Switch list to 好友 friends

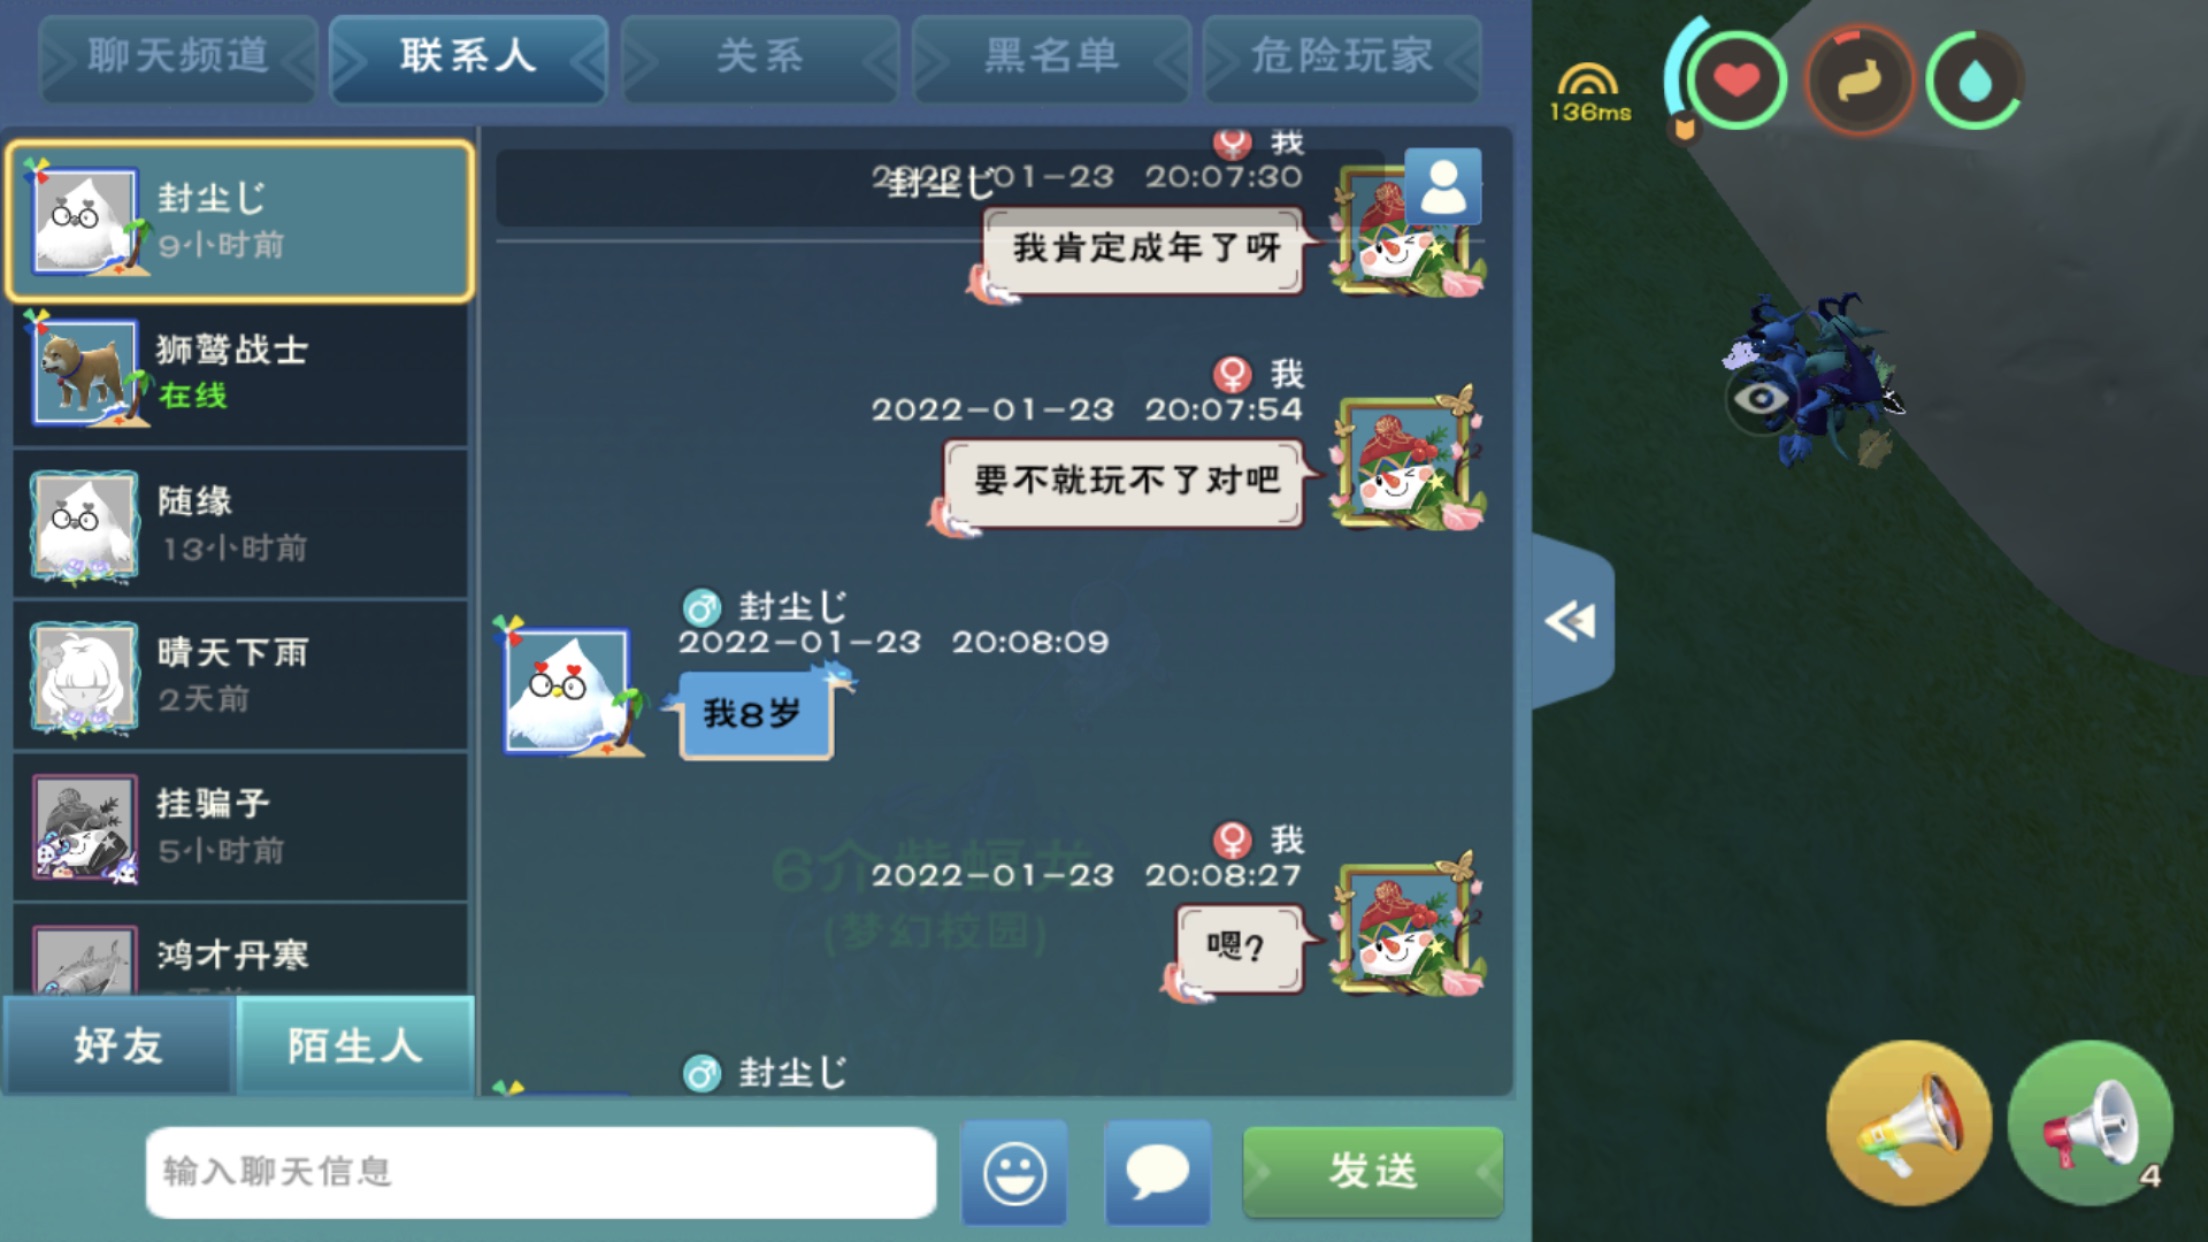coord(119,1046)
